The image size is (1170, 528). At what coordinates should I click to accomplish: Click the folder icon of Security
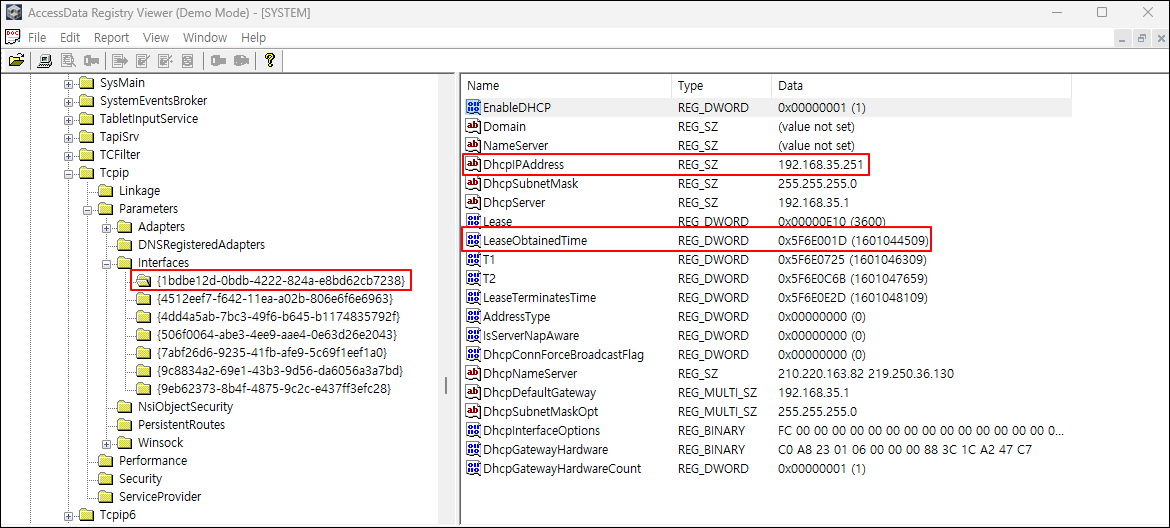tap(107, 479)
